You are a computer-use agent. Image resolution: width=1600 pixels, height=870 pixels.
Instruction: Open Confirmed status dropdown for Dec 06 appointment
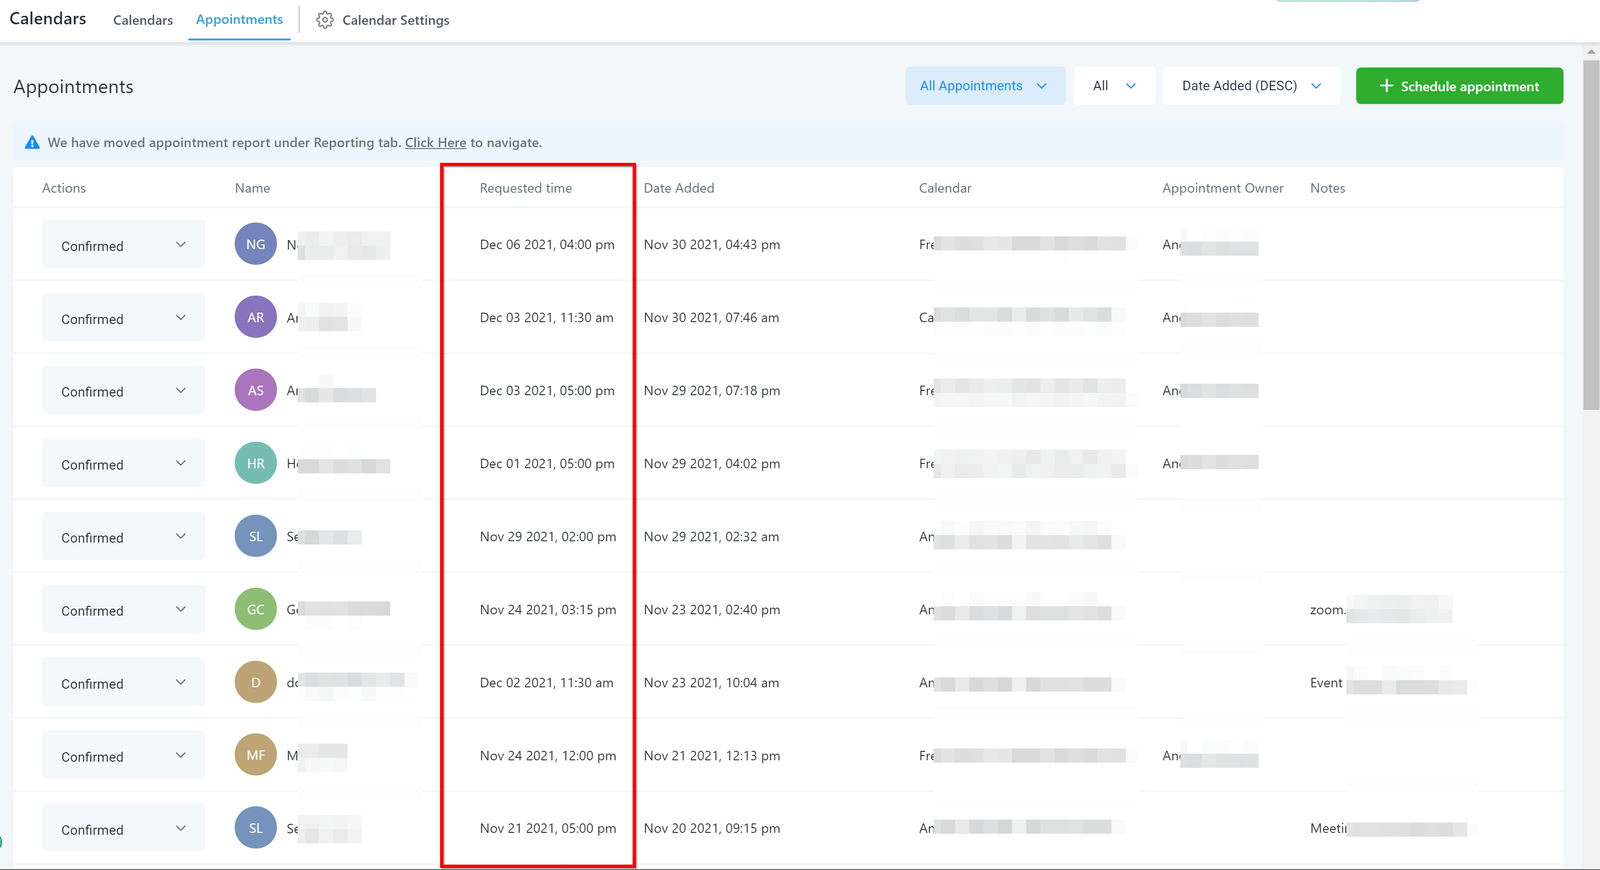[123, 245]
